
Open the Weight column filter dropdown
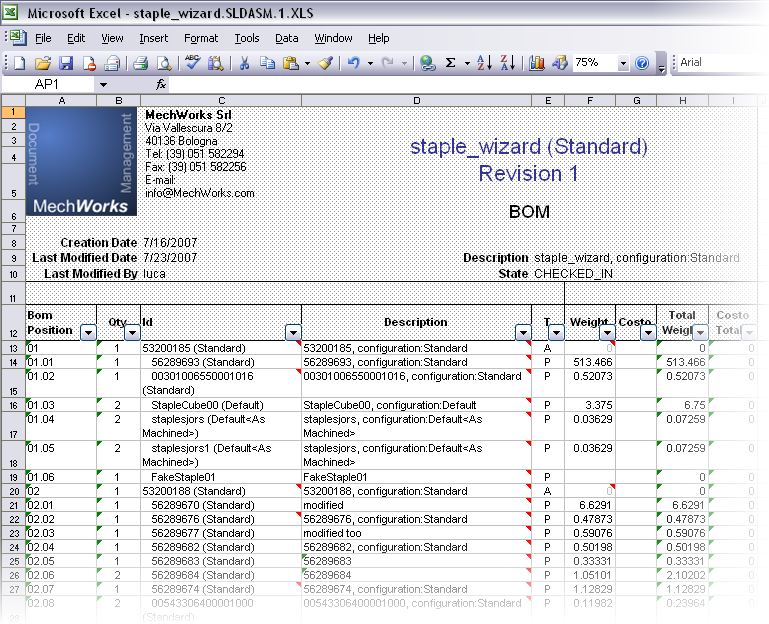(607, 333)
